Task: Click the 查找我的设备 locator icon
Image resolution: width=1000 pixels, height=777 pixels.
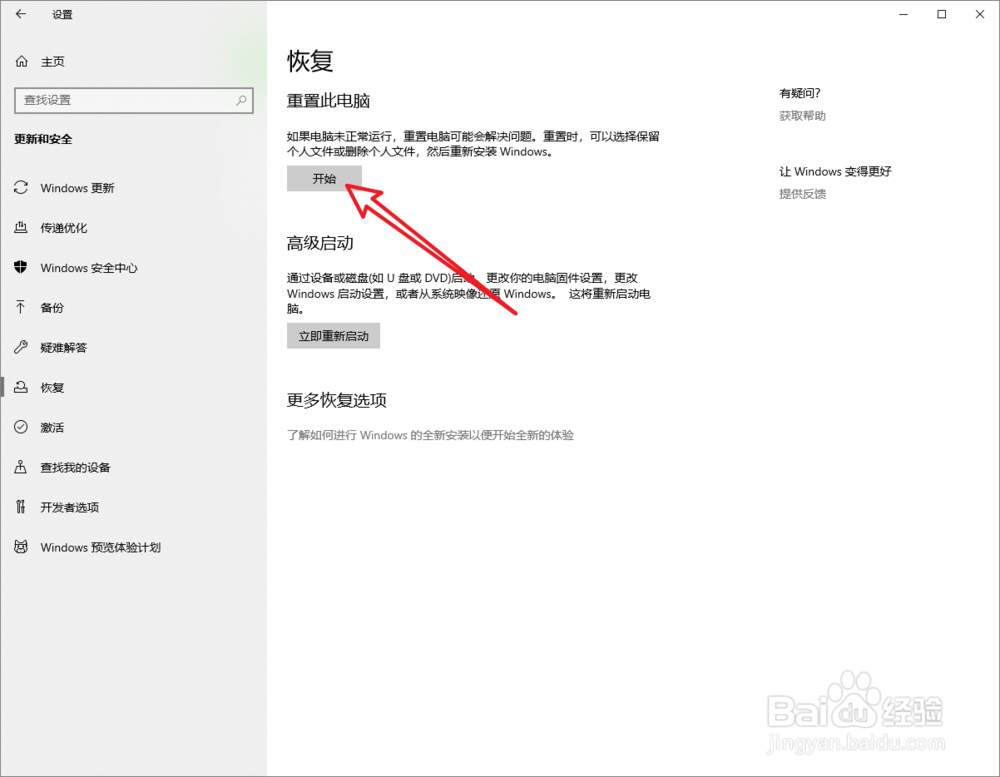Action: (x=21, y=467)
